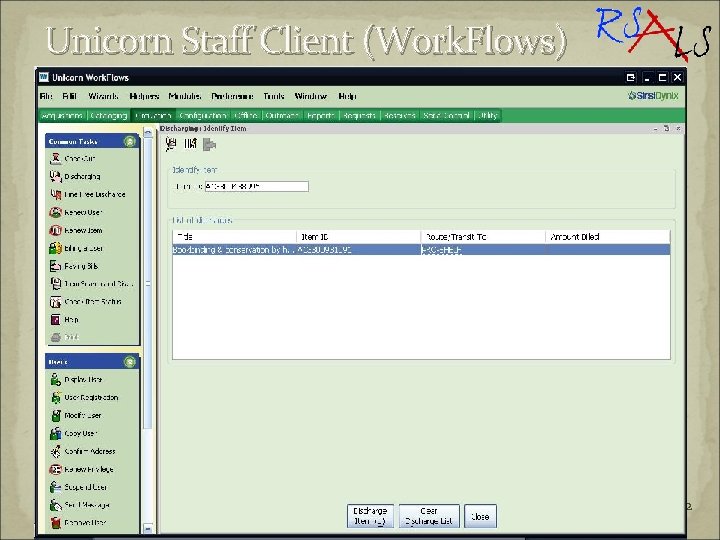This screenshot has height=540, width=720.
Task: Switch to the Acquisitions module tab
Action: pyautogui.click(x=62, y=116)
